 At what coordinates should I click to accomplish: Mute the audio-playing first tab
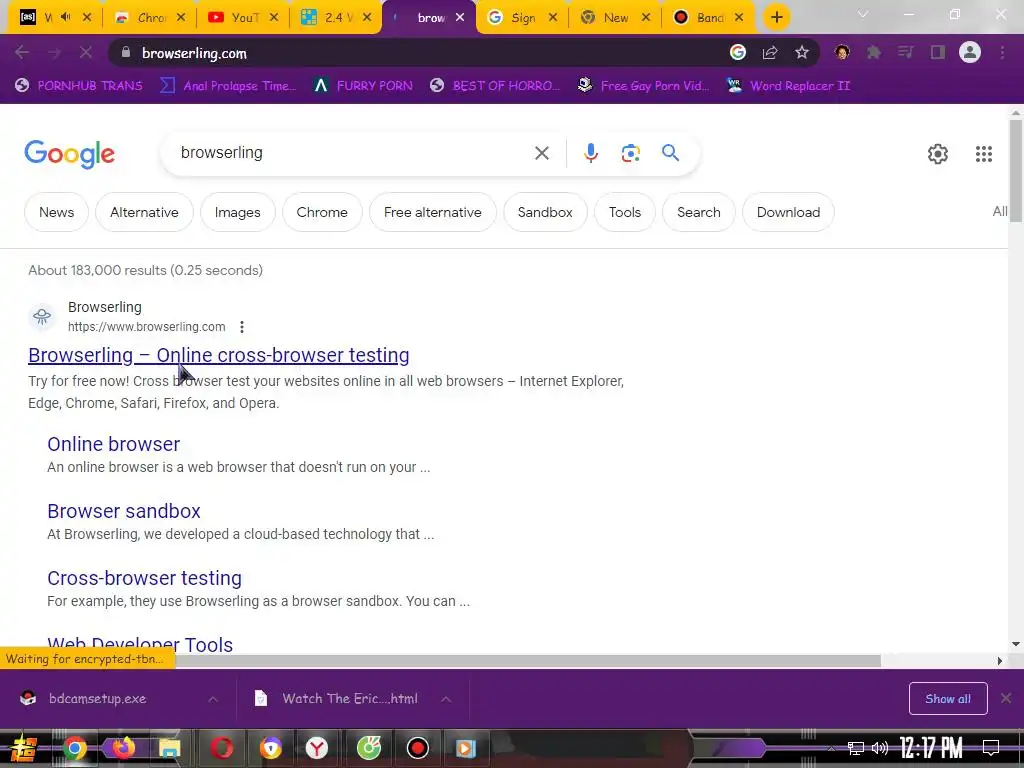click(x=65, y=17)
